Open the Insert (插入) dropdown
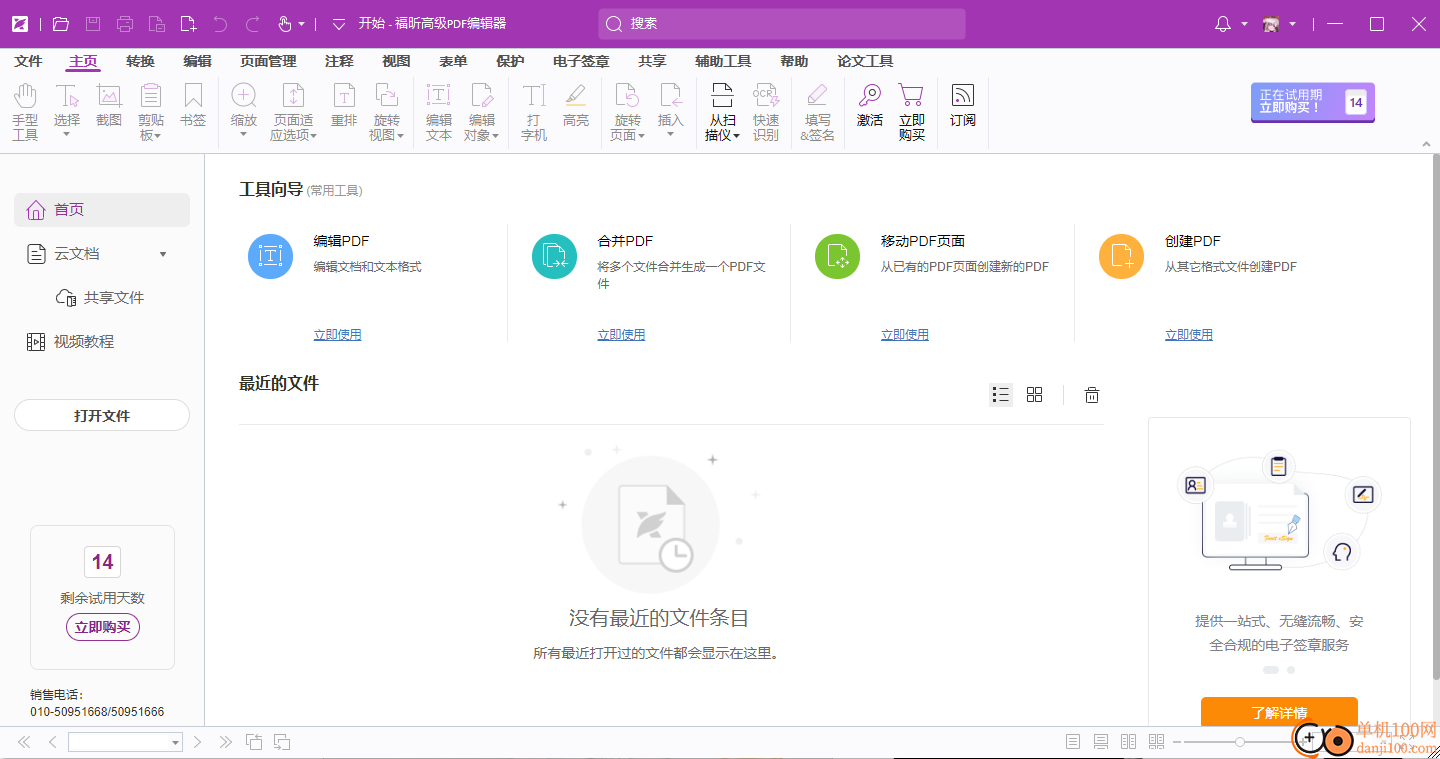This screenshot has height=759, width=1440. 671,135
